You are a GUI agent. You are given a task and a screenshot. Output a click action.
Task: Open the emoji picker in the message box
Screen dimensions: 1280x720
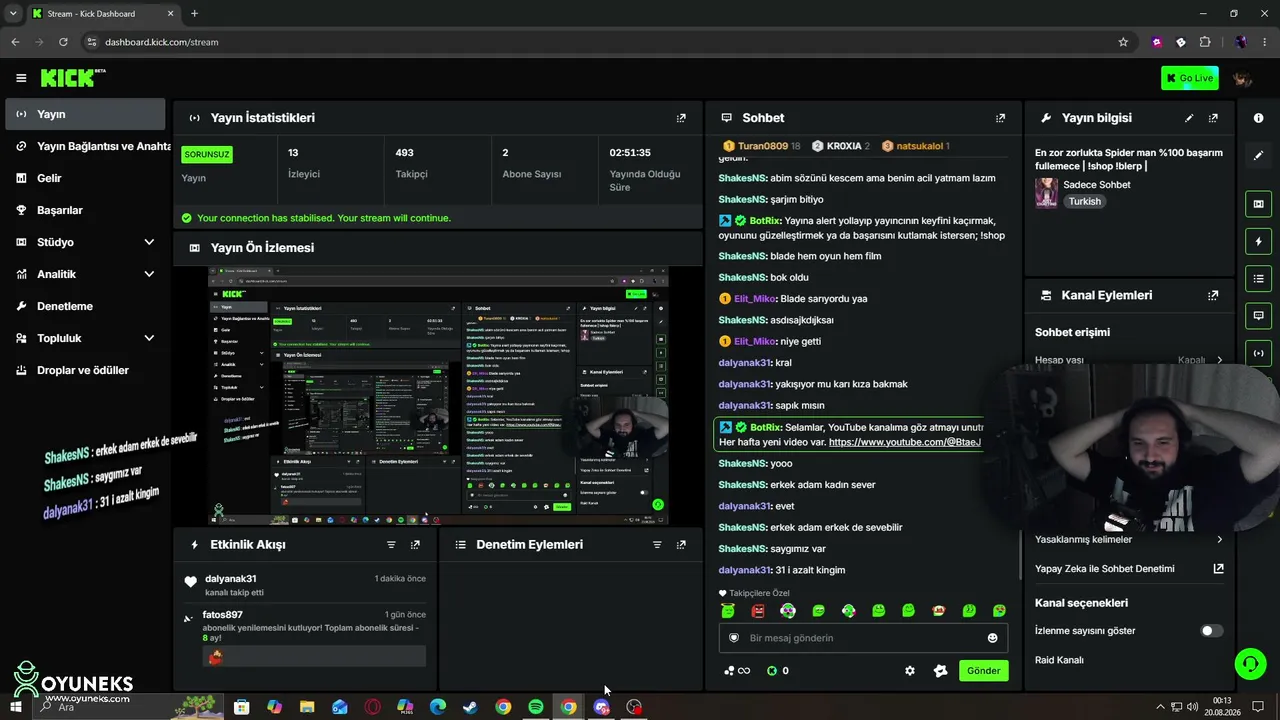(992, 638)
